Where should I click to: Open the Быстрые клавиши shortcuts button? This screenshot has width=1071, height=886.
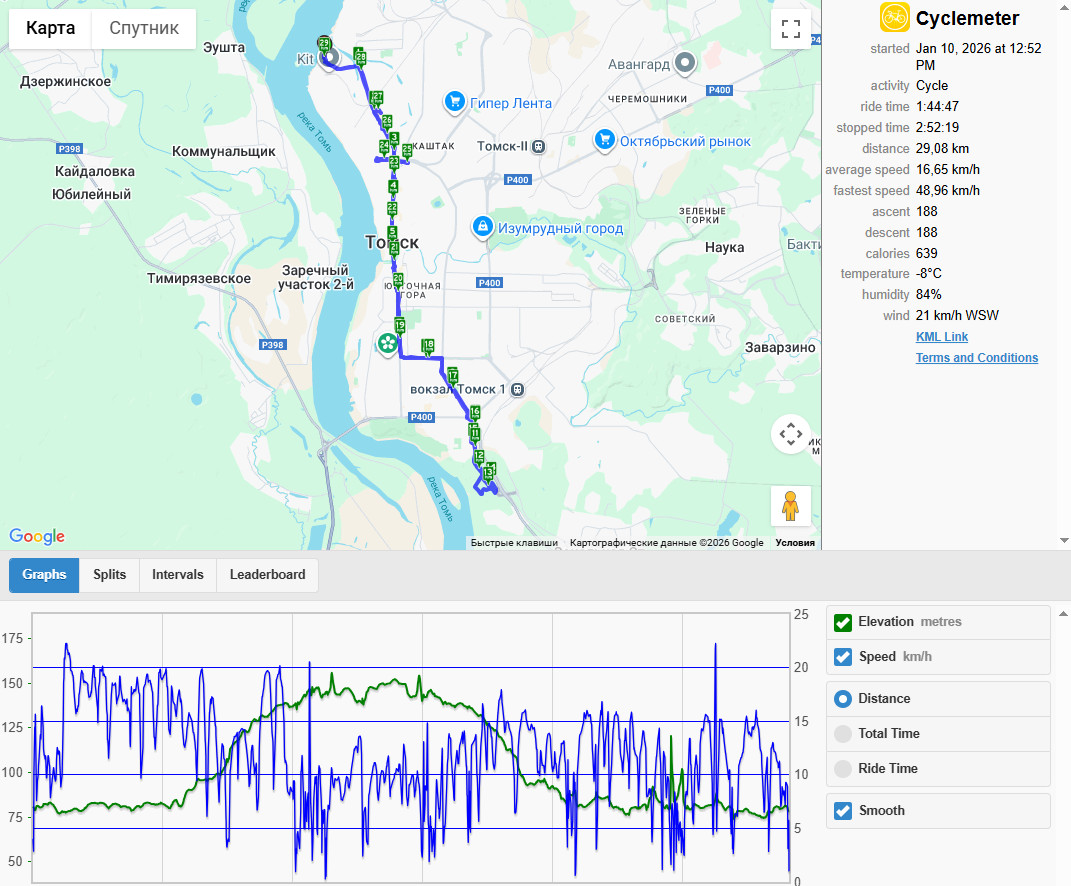click(514, 542)
